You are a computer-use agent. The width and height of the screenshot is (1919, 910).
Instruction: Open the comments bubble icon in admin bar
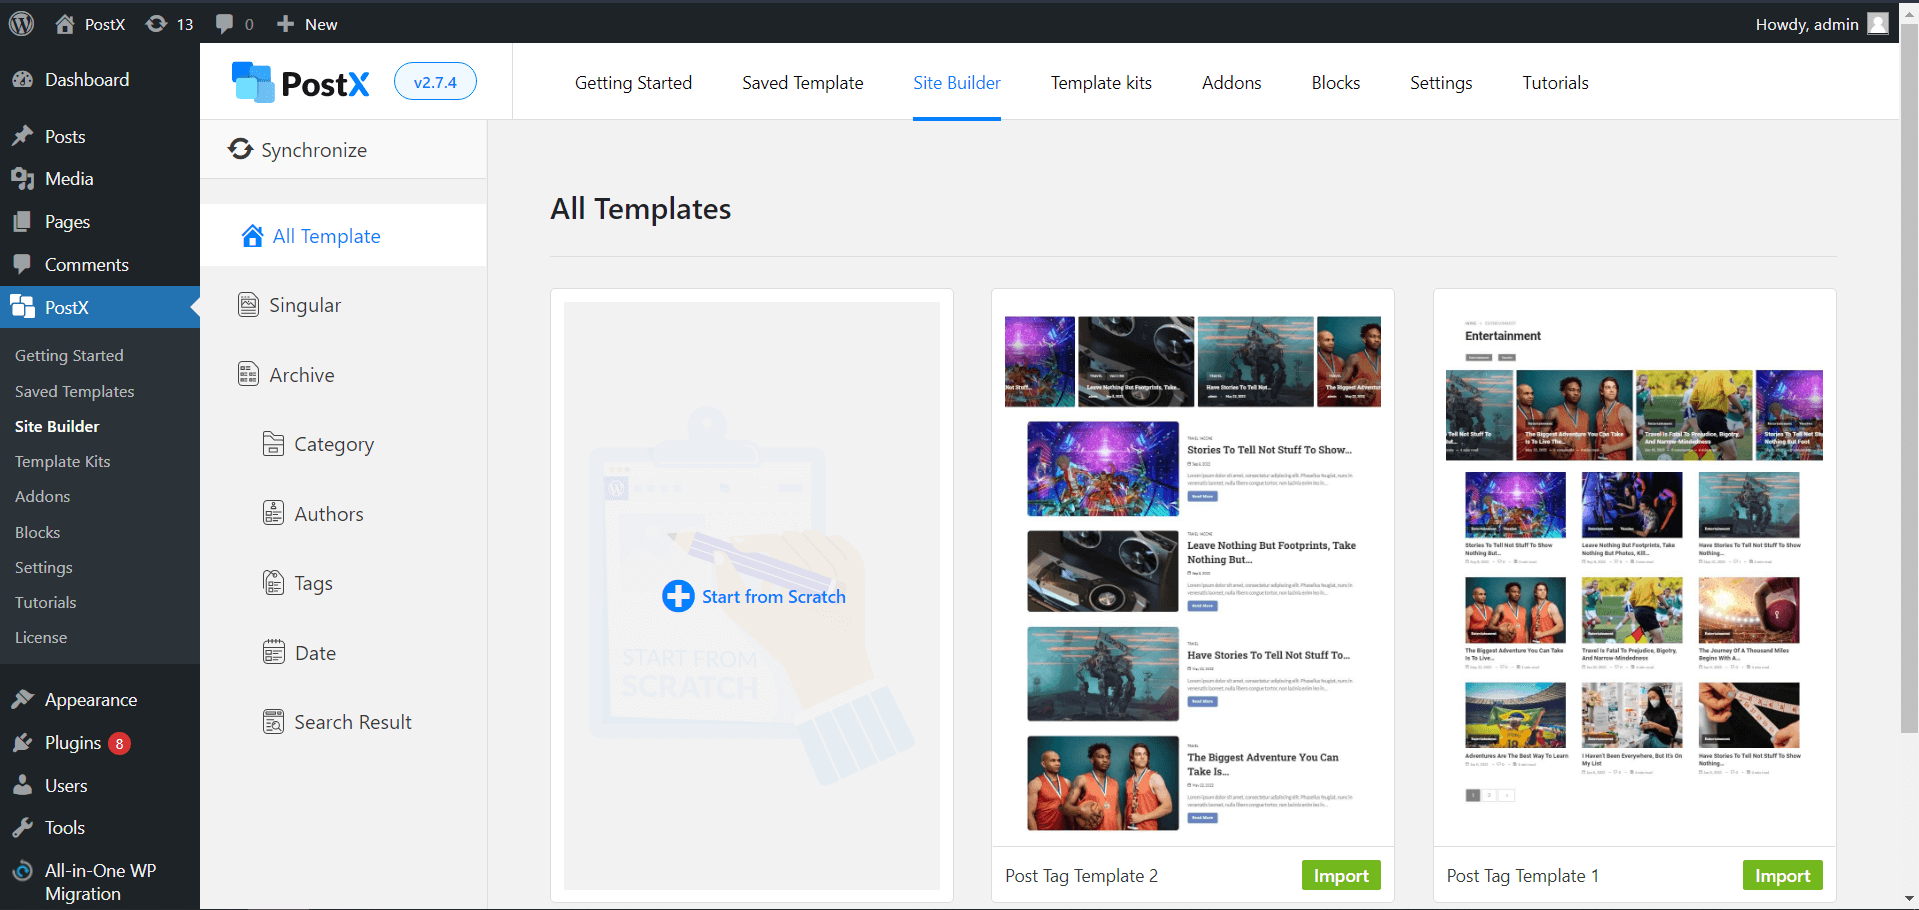point(225,24)
